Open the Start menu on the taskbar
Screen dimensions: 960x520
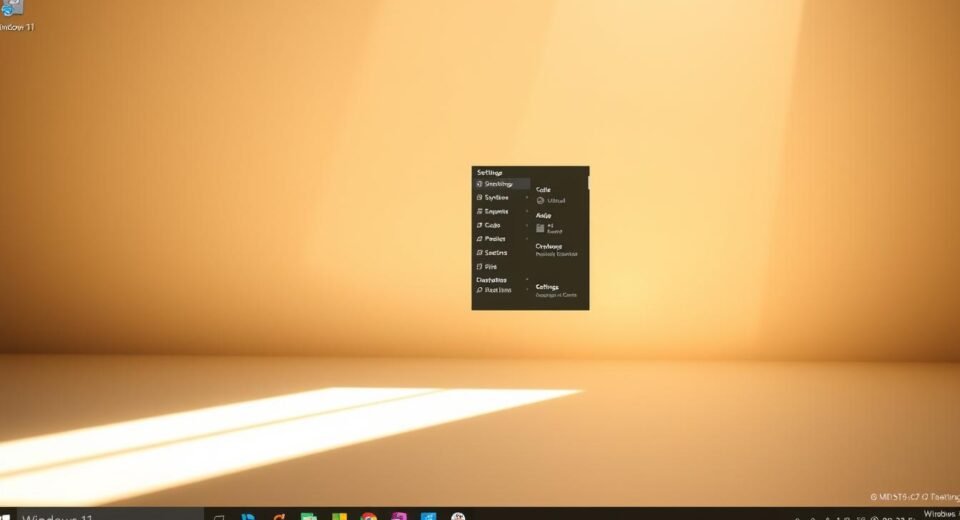tap(6, 516)
